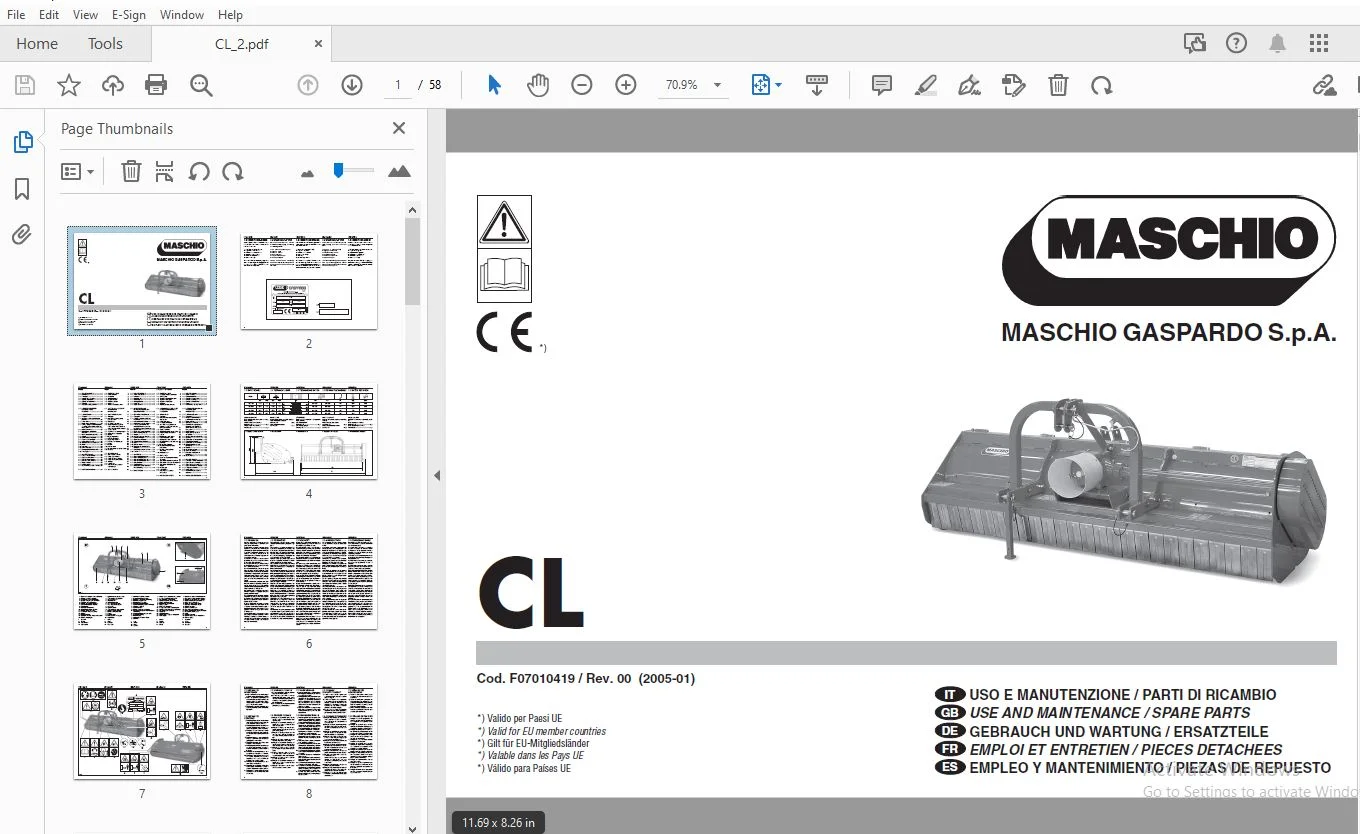Image resolution: width=1360 pixels, height=834 pixels.
Task: Open the zoom level dropdown
Action: point(717,86)
